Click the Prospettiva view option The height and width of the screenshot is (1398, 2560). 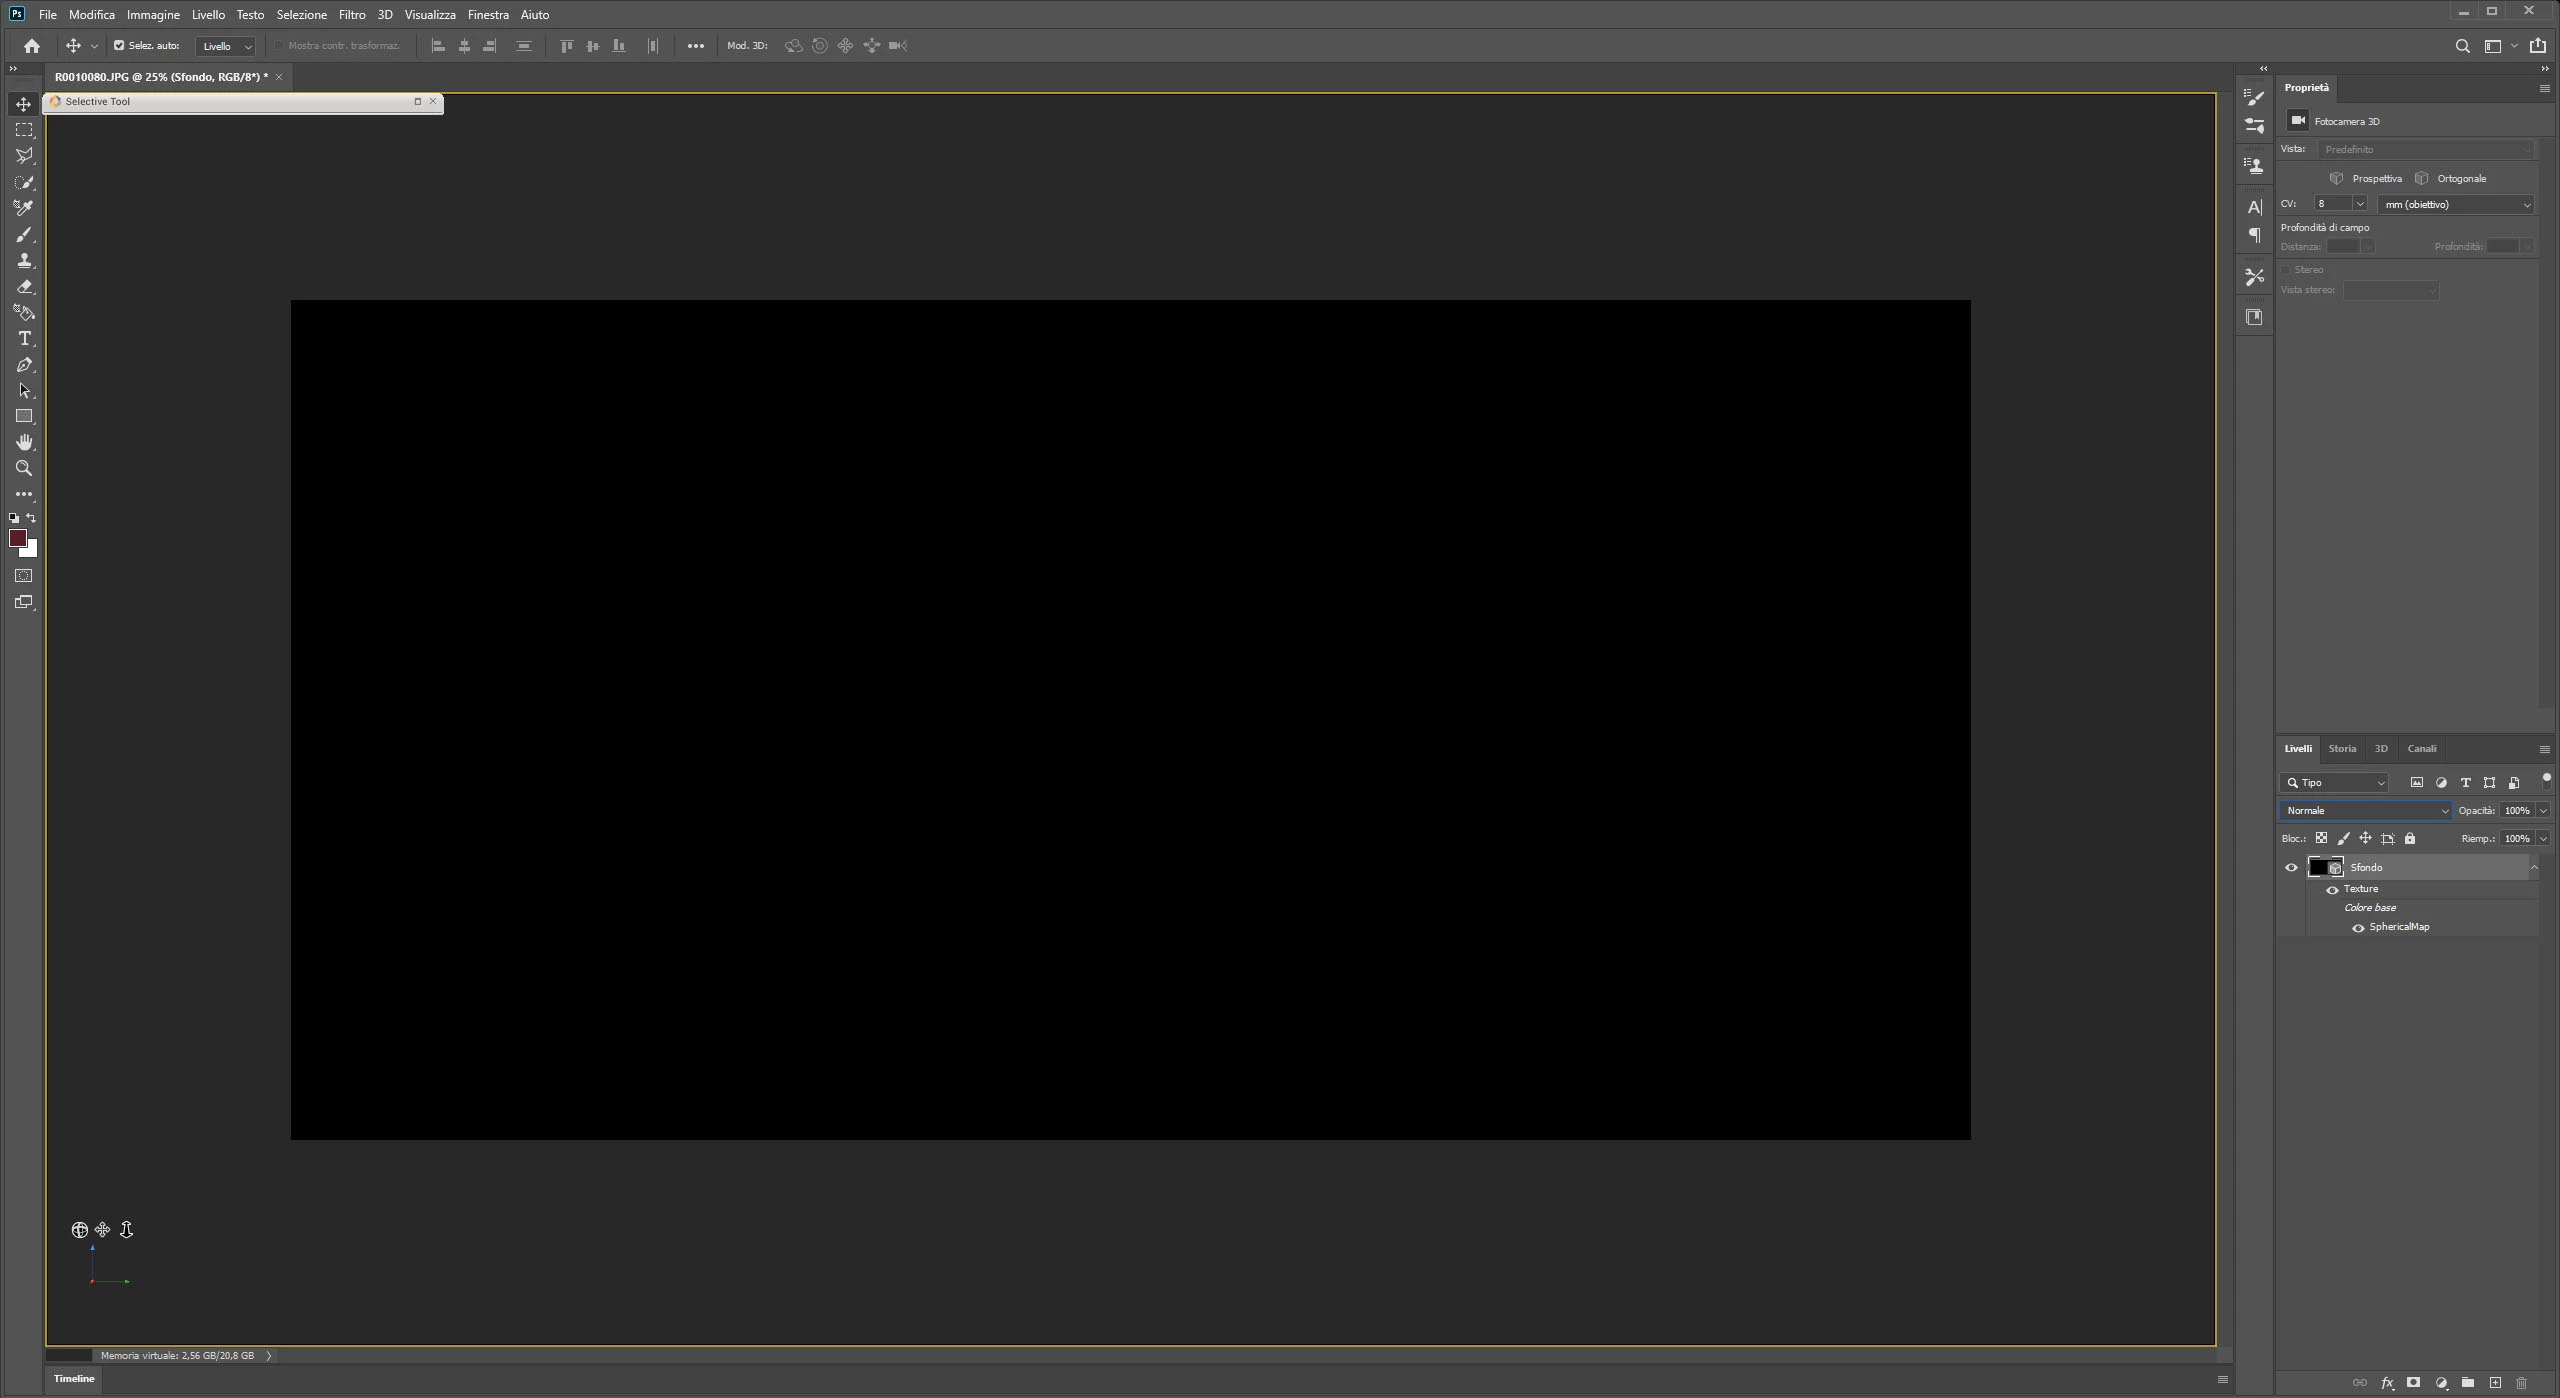click(x=2376, y=179)
